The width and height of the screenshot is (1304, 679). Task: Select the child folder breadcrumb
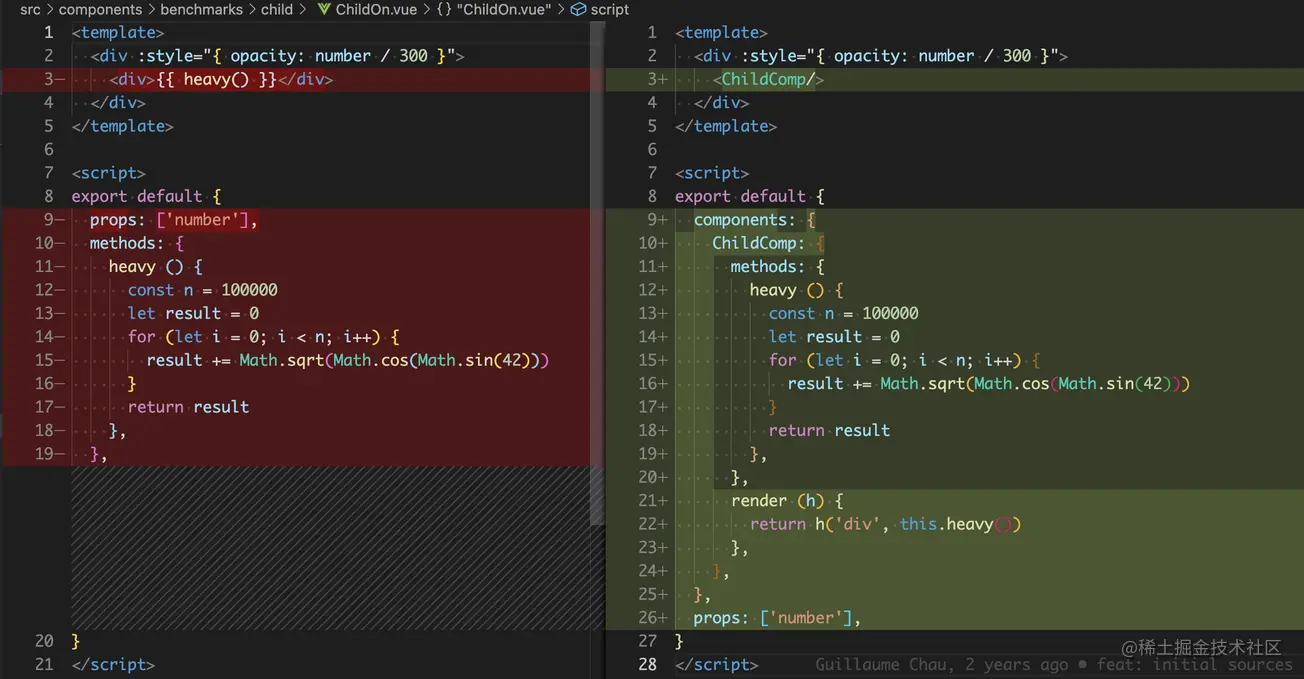coord(277,9)
